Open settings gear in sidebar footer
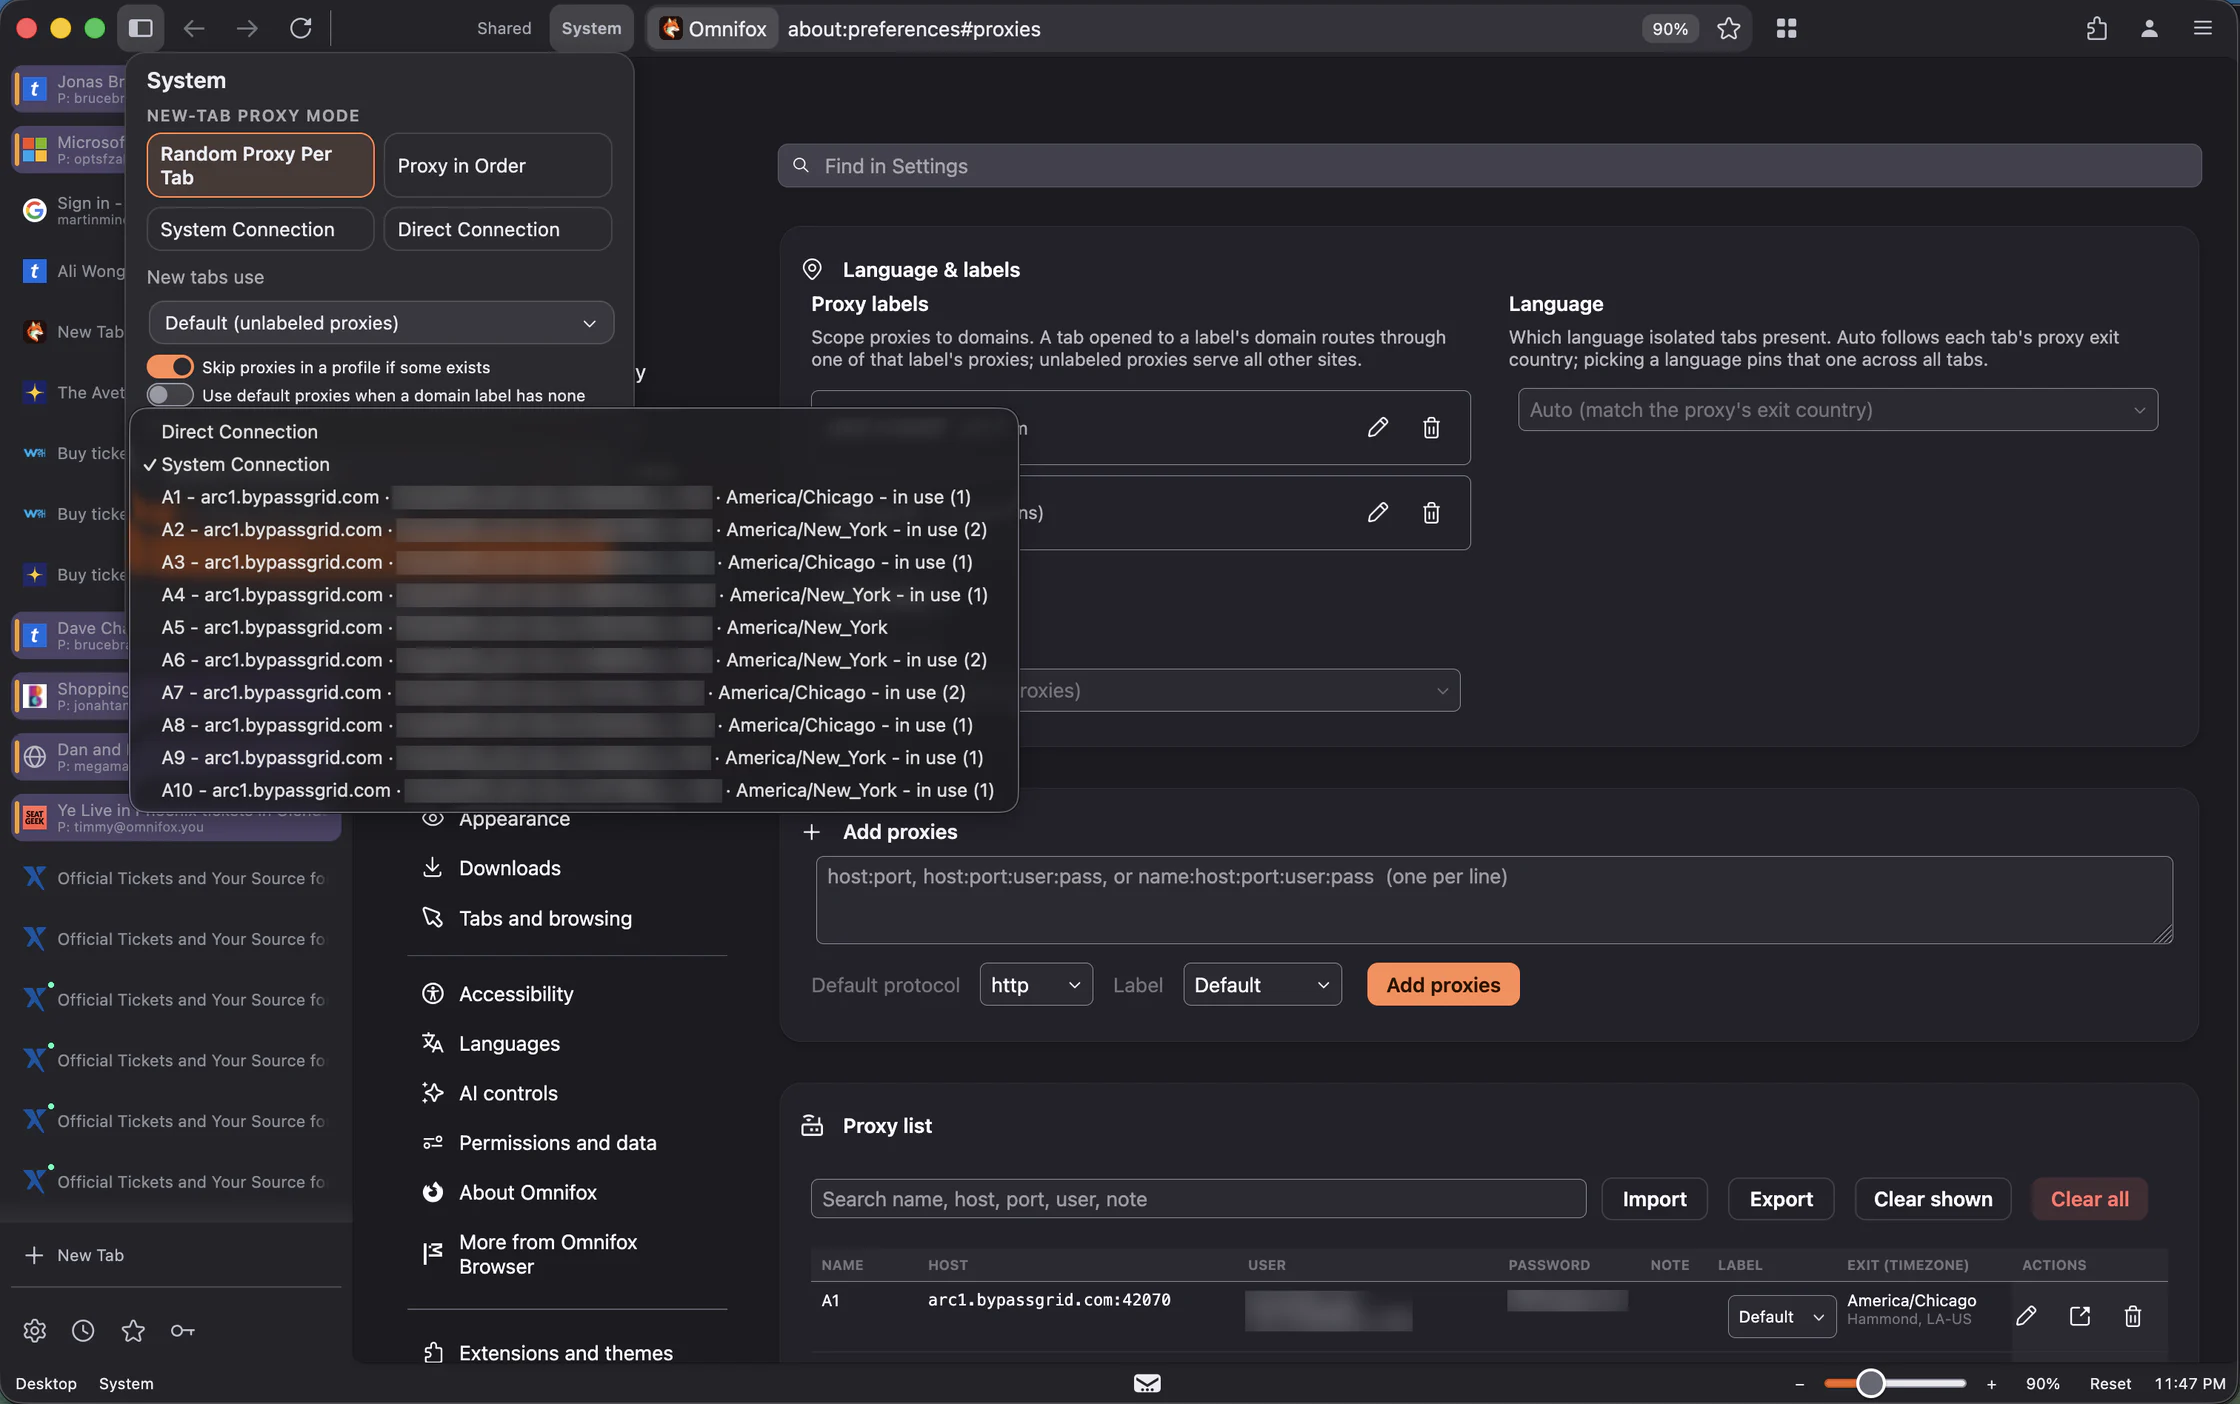Viewport: 2240px width, 1404px height. (x=34, y=1330)
